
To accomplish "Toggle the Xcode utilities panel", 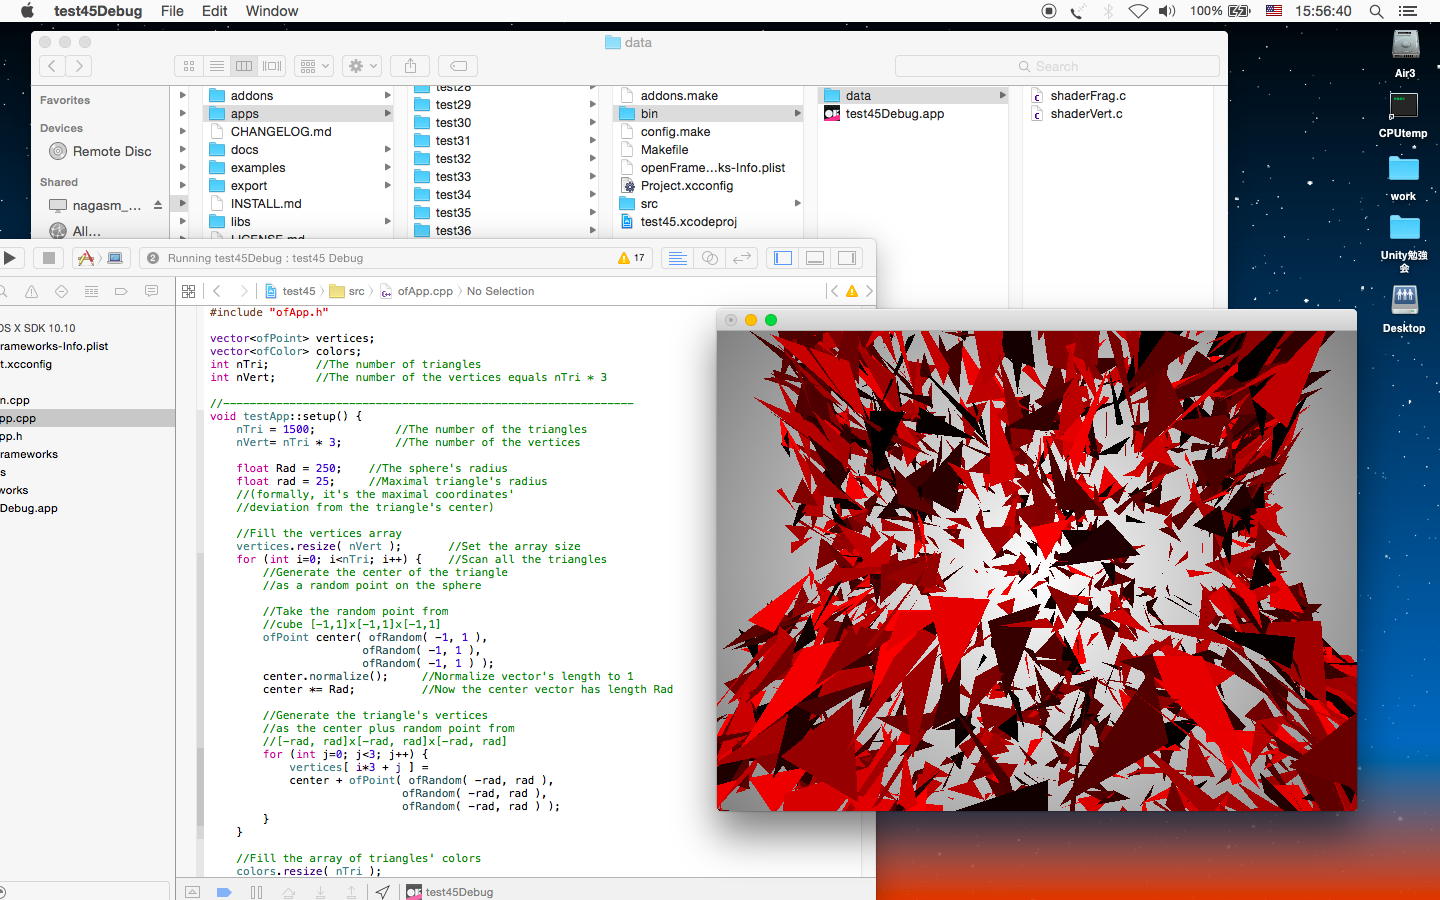I will point(847,258).
